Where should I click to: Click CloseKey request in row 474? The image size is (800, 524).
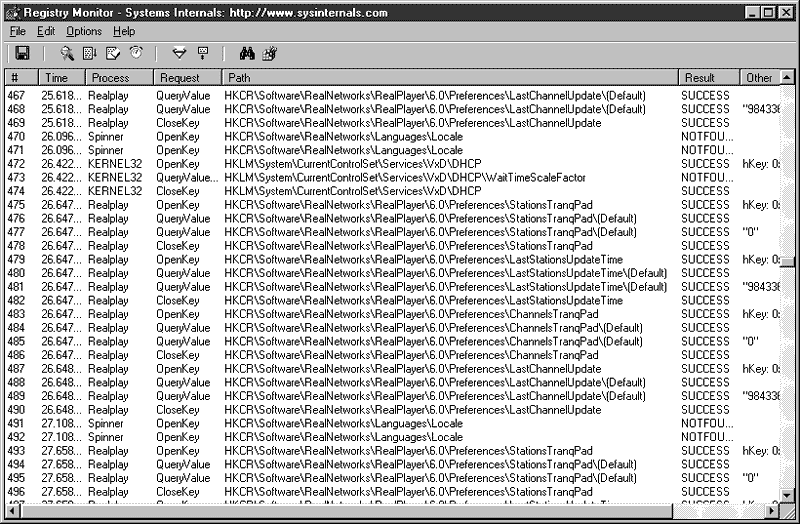pos(178,191)
